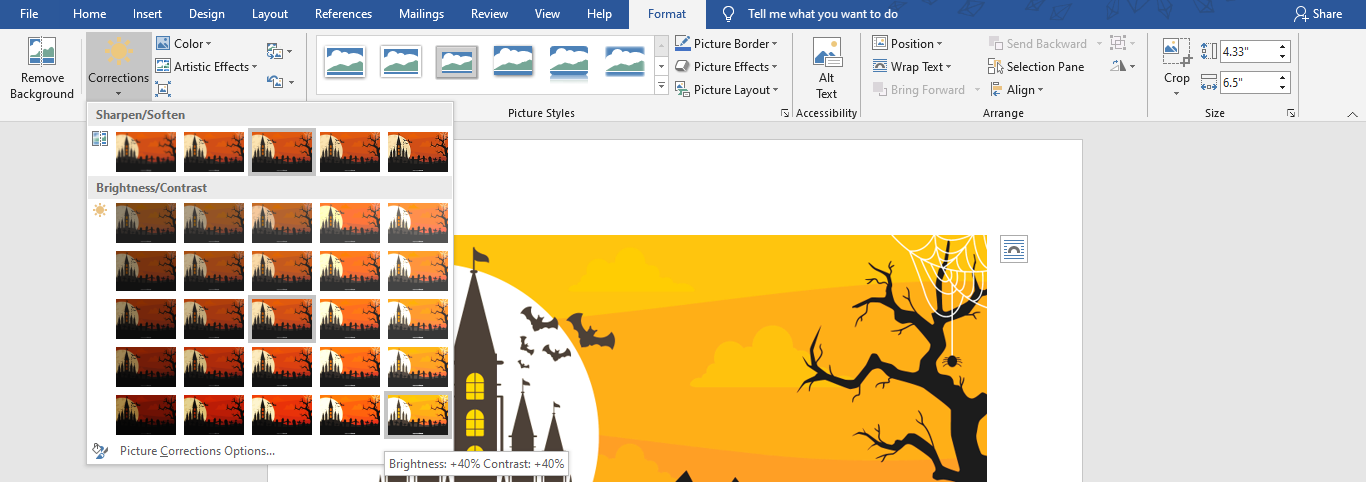Screen dimensions: 1366x482
Task: Choose the last Sharpen/Soften preset thumbnail
Action: click(x=418, y=152)
